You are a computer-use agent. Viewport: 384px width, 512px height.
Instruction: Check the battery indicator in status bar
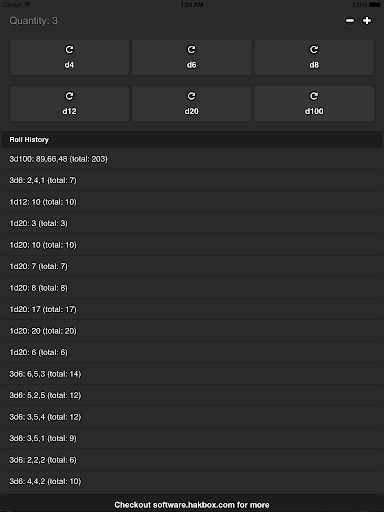(375, 5)
